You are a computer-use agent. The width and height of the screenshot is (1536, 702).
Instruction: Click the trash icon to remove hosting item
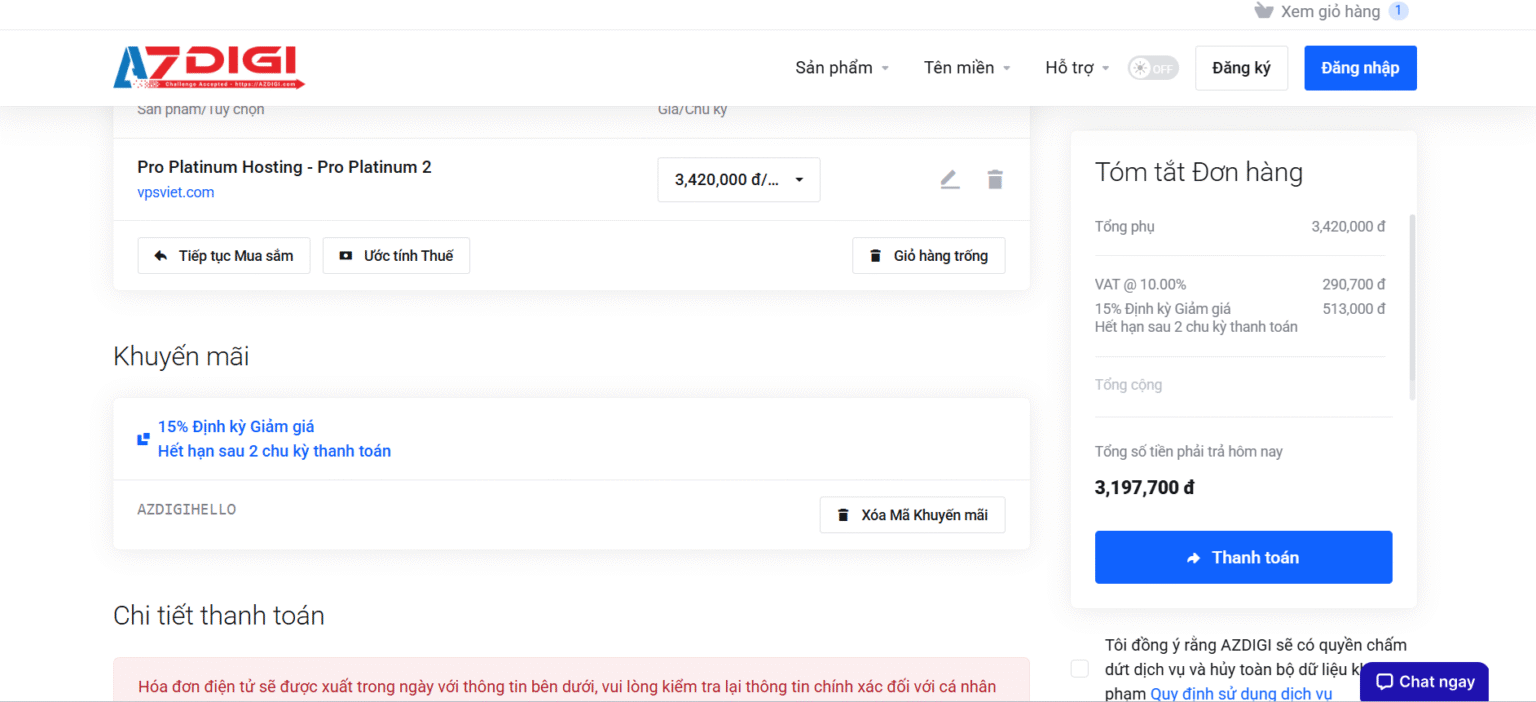click(x=994, y=180)
